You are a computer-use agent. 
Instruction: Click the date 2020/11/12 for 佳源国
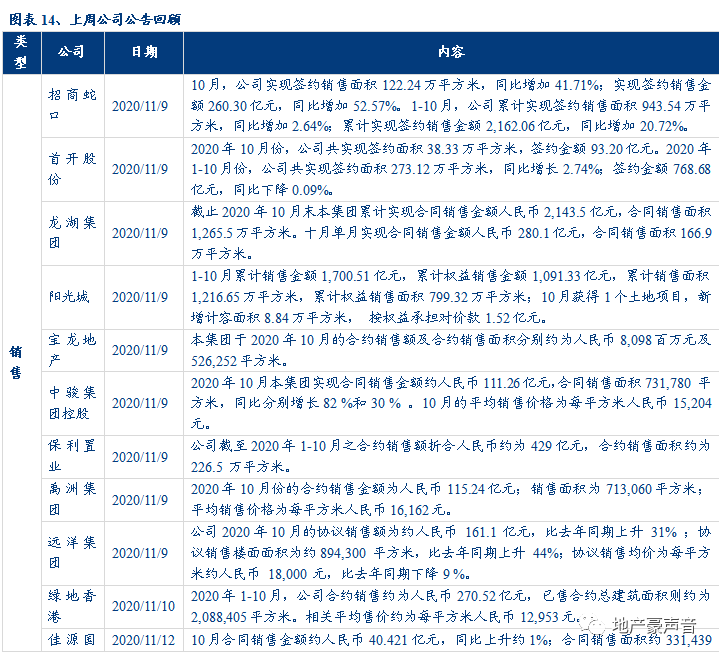[144, 640]
